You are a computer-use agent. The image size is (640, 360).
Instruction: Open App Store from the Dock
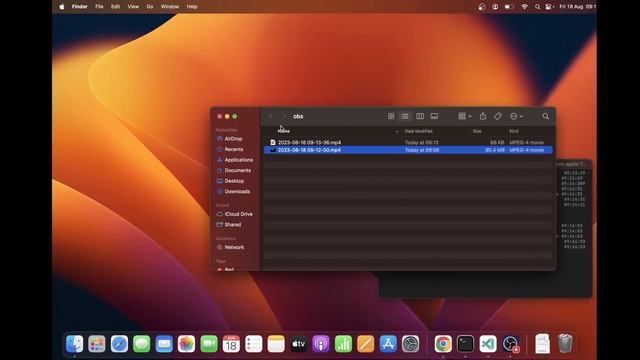[x=388, y=344]
